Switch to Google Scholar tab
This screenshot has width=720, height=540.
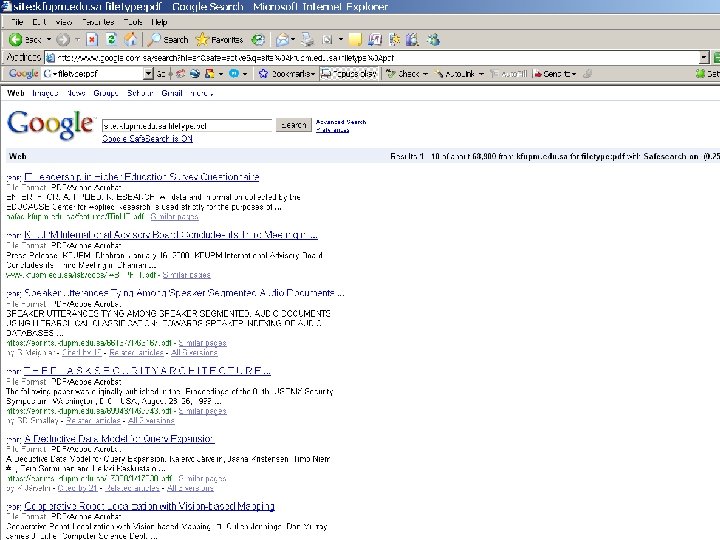pyautogui.click(x=140, y=93)
